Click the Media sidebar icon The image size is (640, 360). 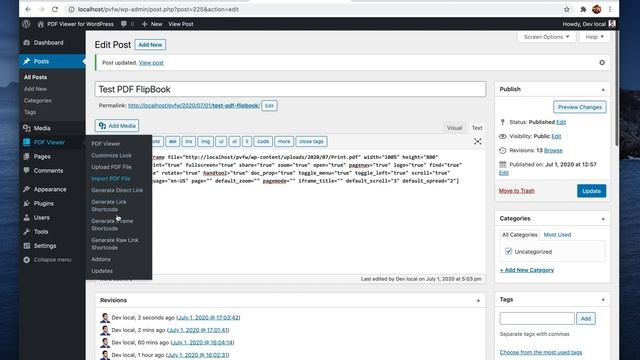[x=27, y=128]
